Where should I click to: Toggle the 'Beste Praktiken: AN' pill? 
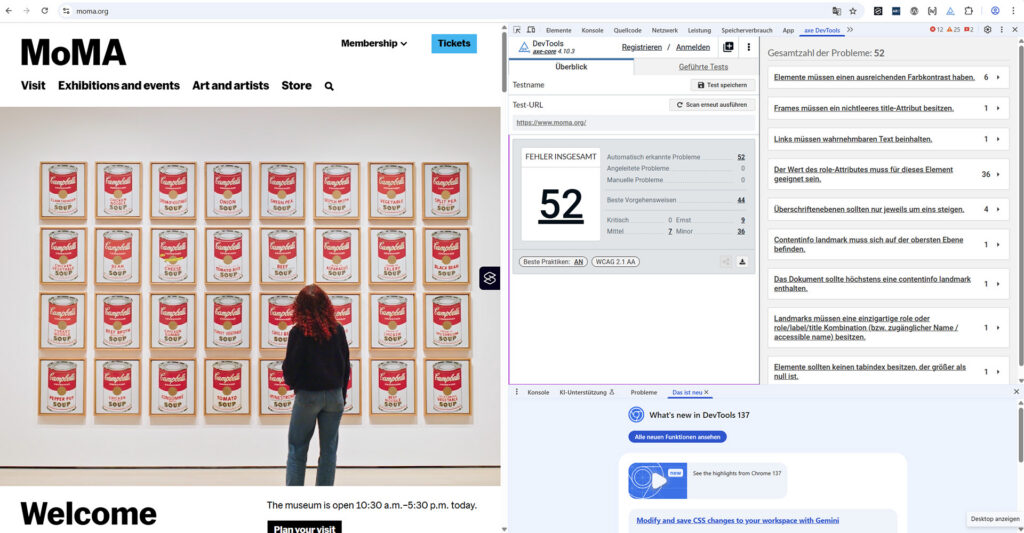tap(553, 262)
